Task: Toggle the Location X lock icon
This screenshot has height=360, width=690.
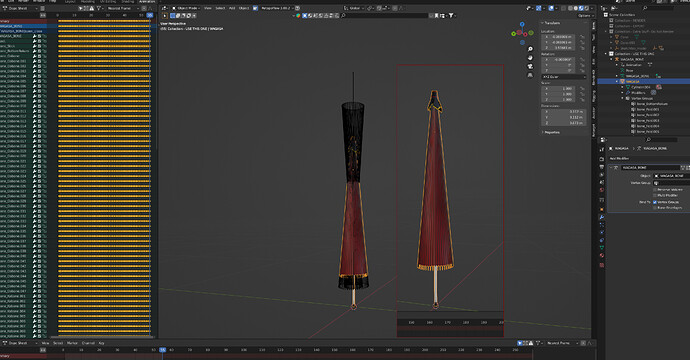Action: pos(582,37)
